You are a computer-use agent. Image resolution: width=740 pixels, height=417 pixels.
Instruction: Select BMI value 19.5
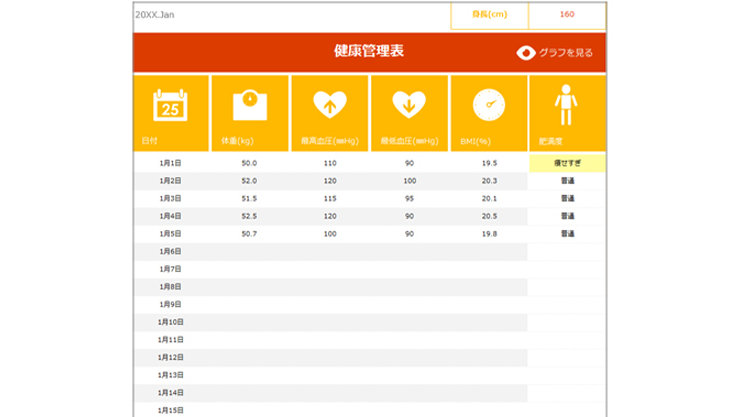tap(489, 163)
